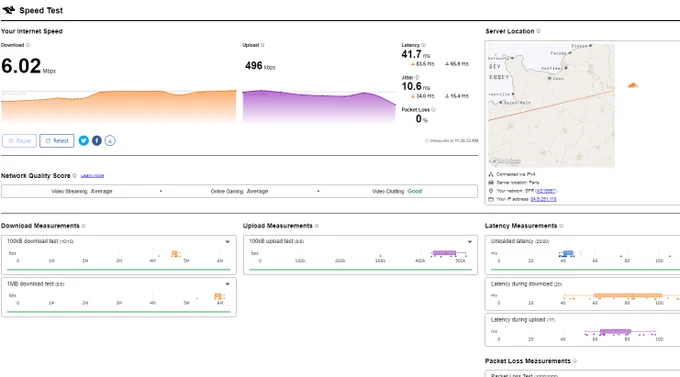The image size is (680, 377).
Task: Open the Packet Loss Measurements info icon
Action: click(x=575, y=361)
